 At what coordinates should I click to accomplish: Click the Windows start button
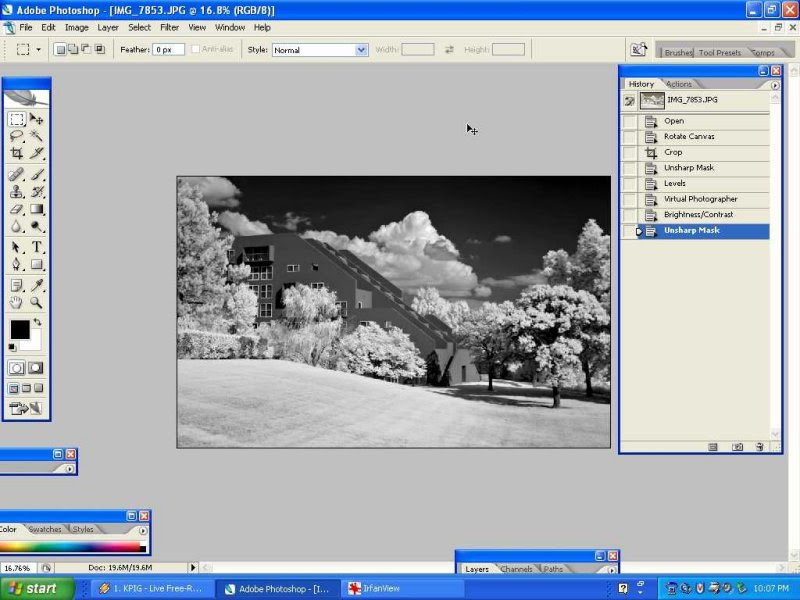click(37, 588)
